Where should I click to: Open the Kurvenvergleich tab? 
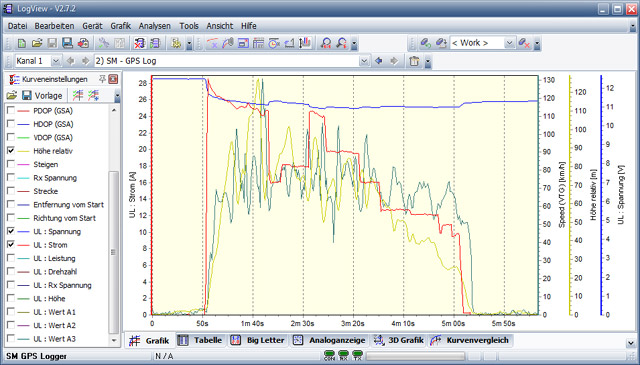(x=471, y=340)
